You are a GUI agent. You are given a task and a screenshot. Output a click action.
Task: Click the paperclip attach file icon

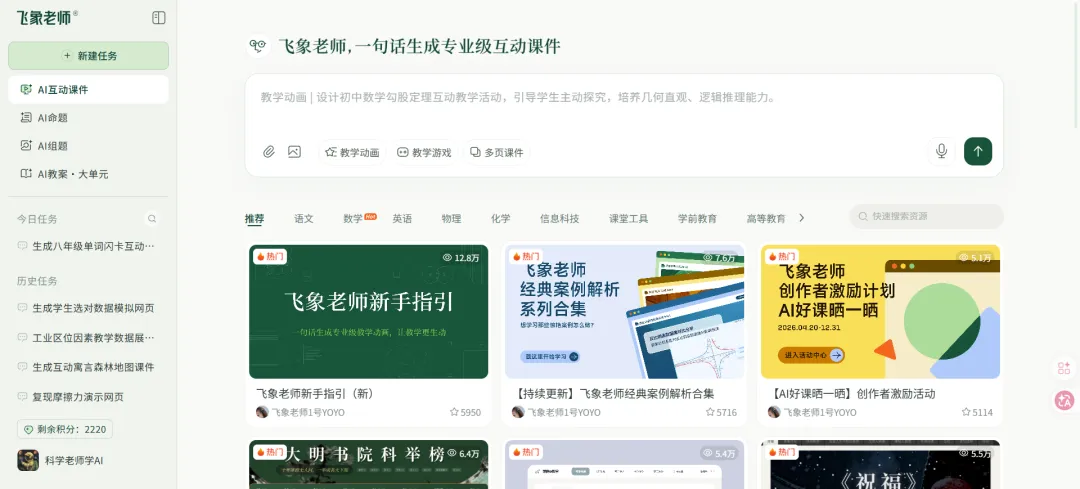269,152
